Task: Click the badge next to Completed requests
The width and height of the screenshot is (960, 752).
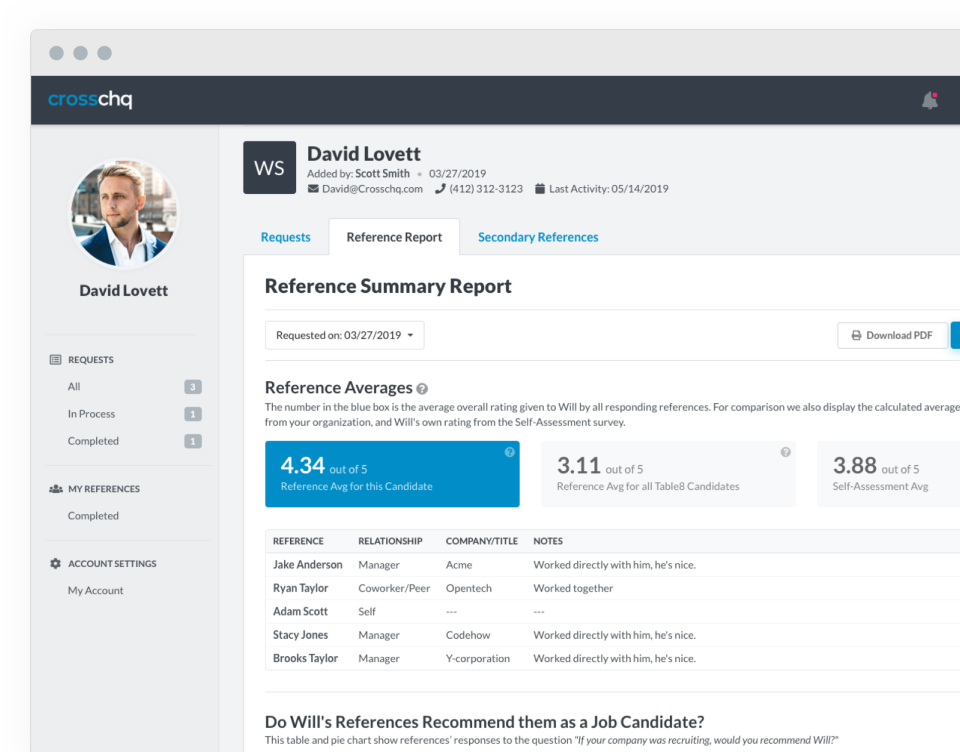Action: click(x=193, y=441)
